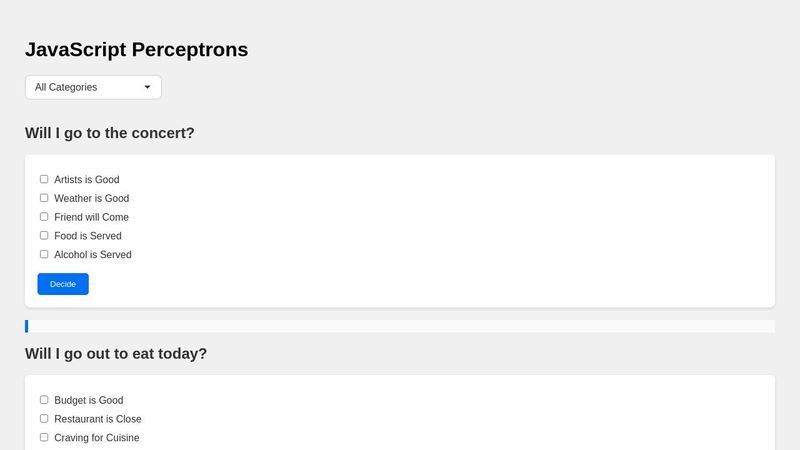Image resolution: width=800 pixels, height=450 pixels.
Task: Click the caret arrow in the category selector
Action: [147, 87]
